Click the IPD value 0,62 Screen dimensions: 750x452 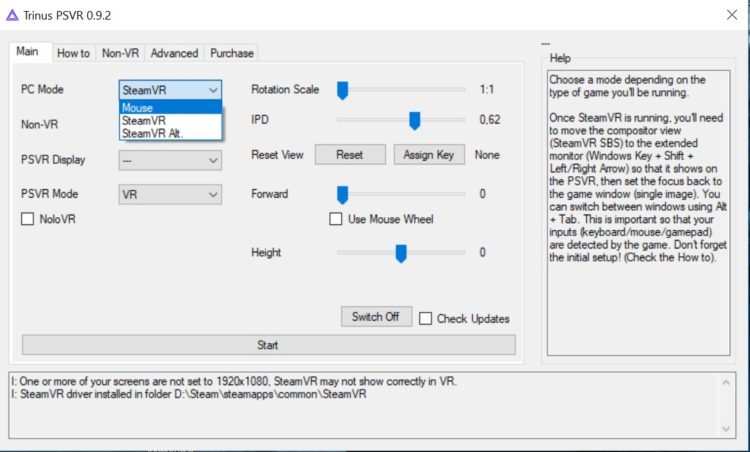click(x=490, y=120)
